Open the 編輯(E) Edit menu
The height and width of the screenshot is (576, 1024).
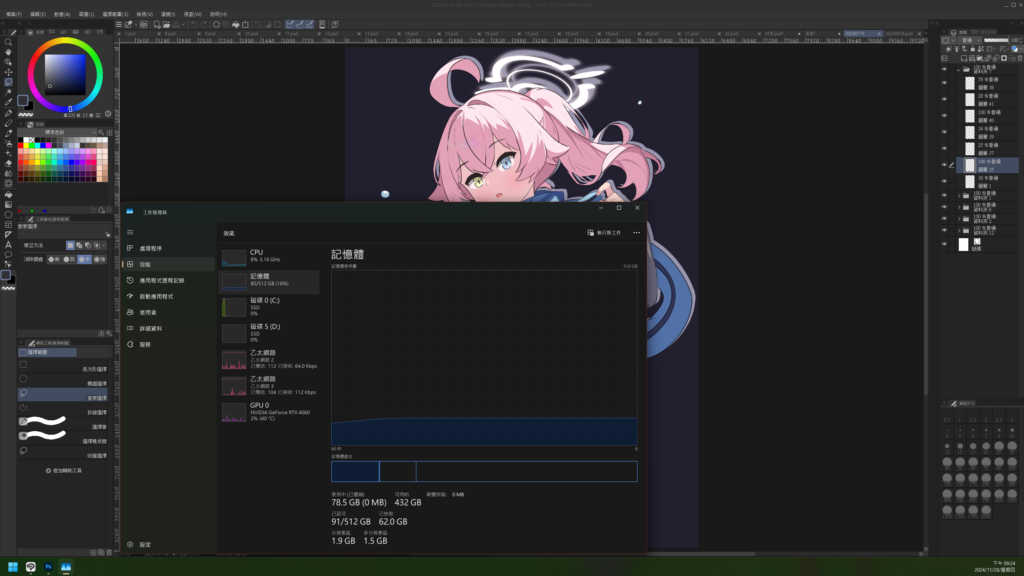pyautogui.click(x=38, y=14)
